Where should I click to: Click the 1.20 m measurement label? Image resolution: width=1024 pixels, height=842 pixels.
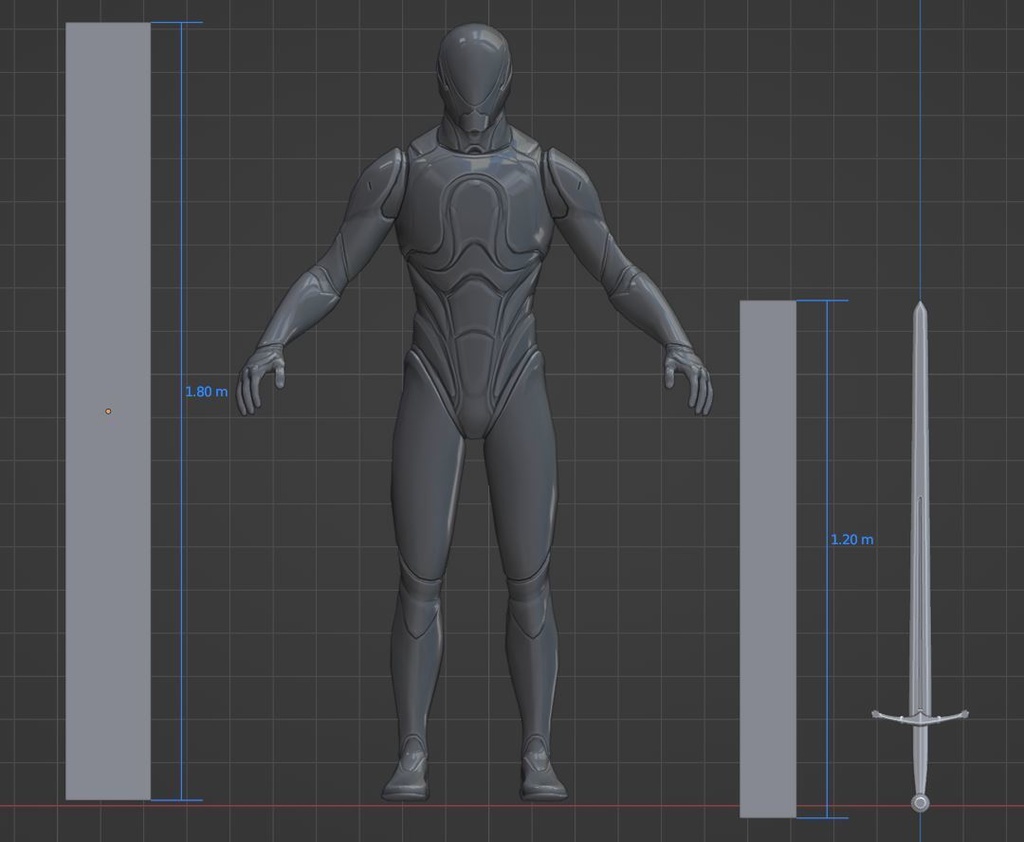[x=852, y=538]
